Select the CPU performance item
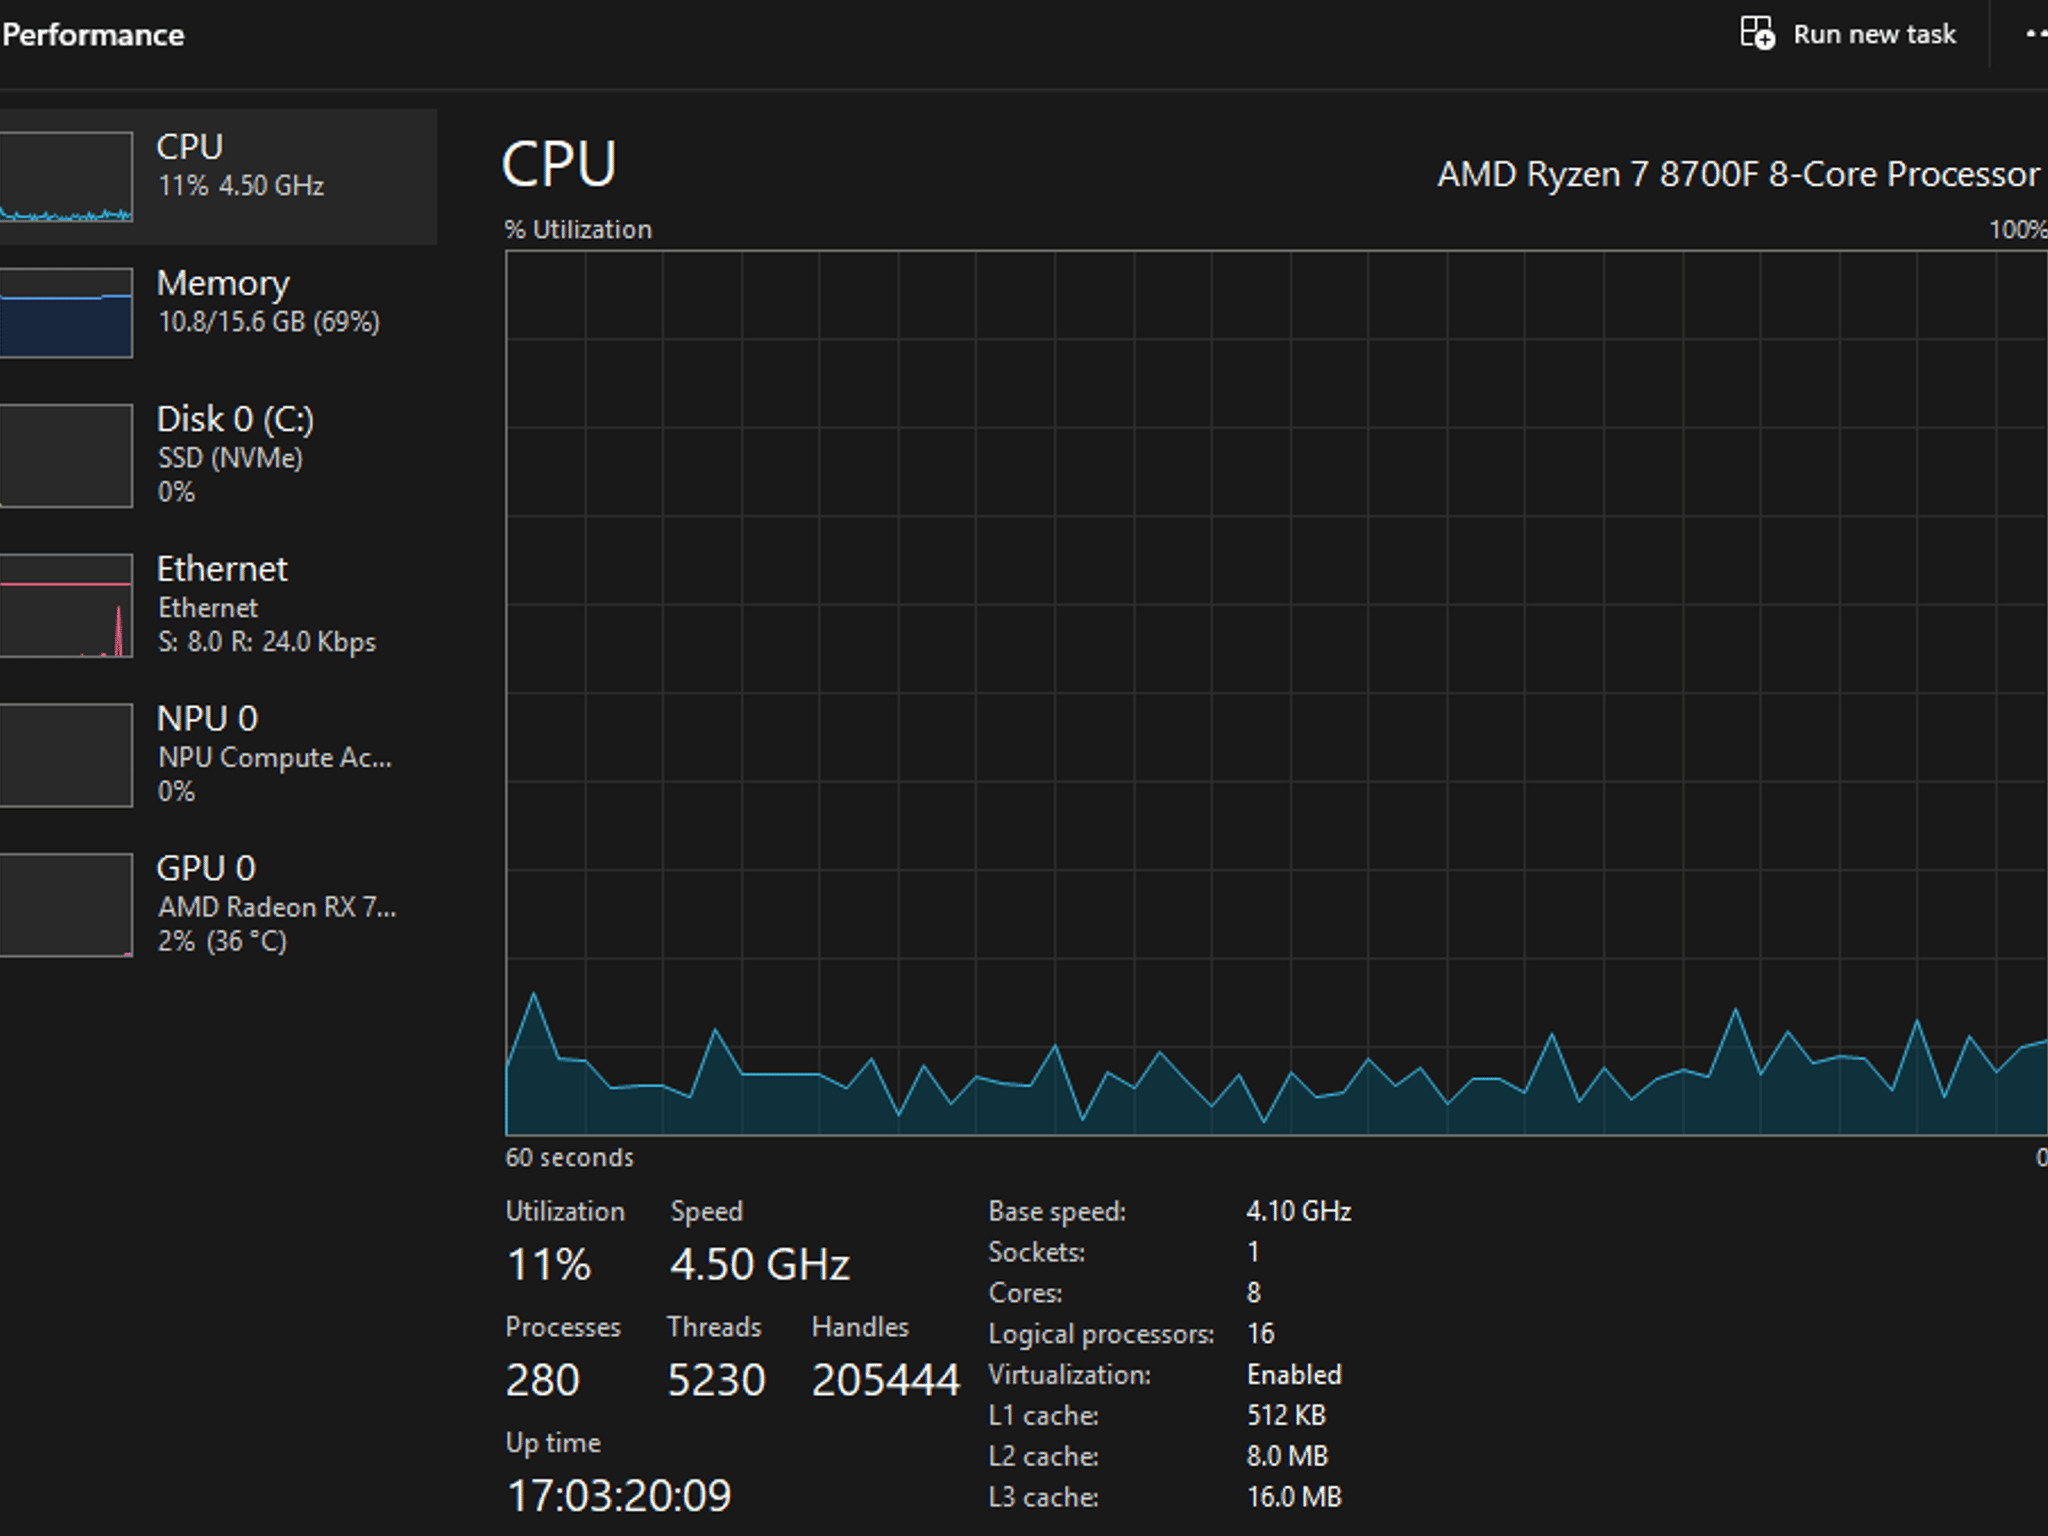Screen dimensions: 2048x1536 pyautogui.click(x=218, y=176)
